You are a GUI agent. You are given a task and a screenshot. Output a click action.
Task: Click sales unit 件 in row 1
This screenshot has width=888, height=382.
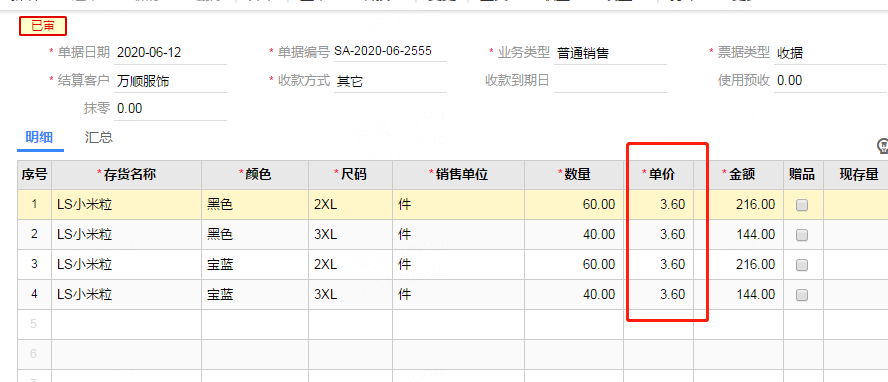click(458, 205)
